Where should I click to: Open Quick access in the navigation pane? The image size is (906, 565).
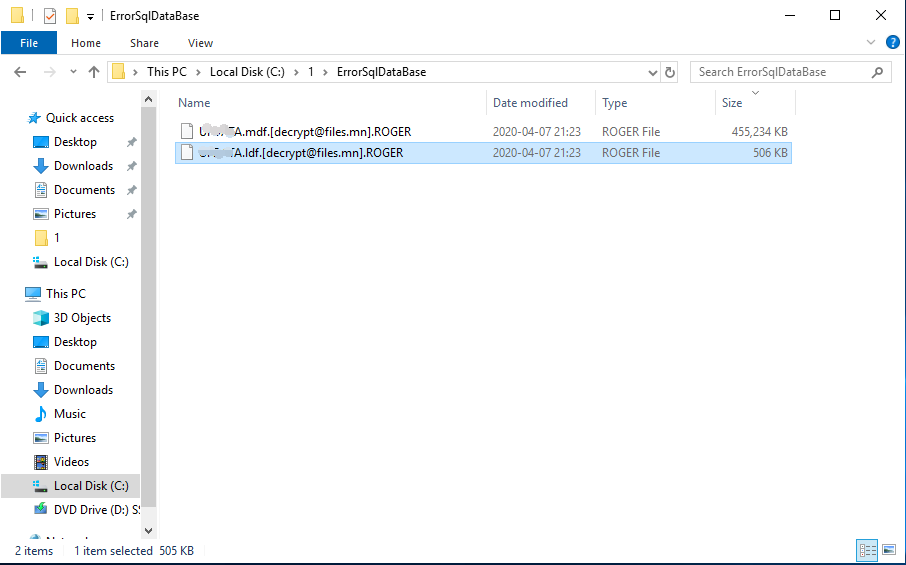click(80, 118)
